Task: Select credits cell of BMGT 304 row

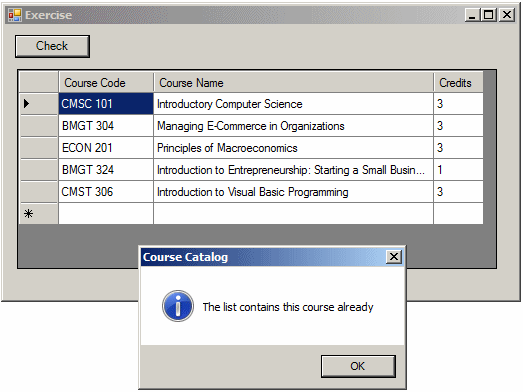Action: pos(458,126)
